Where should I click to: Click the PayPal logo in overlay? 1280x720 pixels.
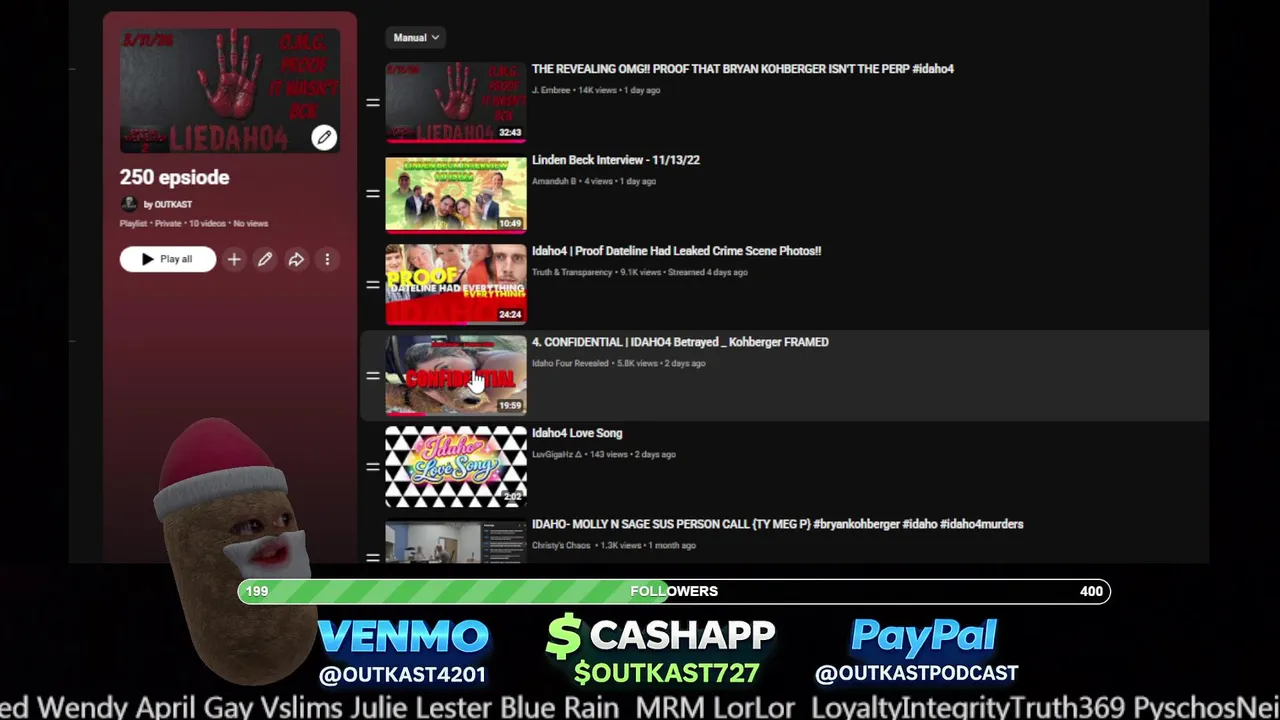click(923, 636)
